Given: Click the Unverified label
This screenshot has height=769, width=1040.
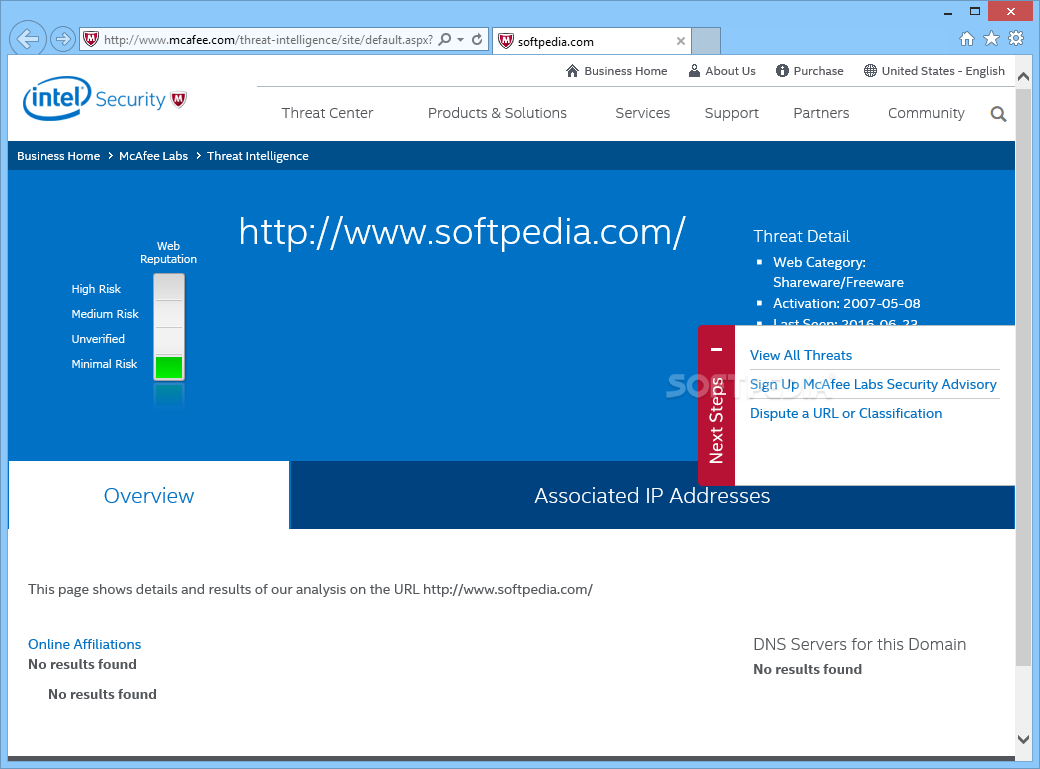Looking at the screenshot, I should (x=98, y=339).
